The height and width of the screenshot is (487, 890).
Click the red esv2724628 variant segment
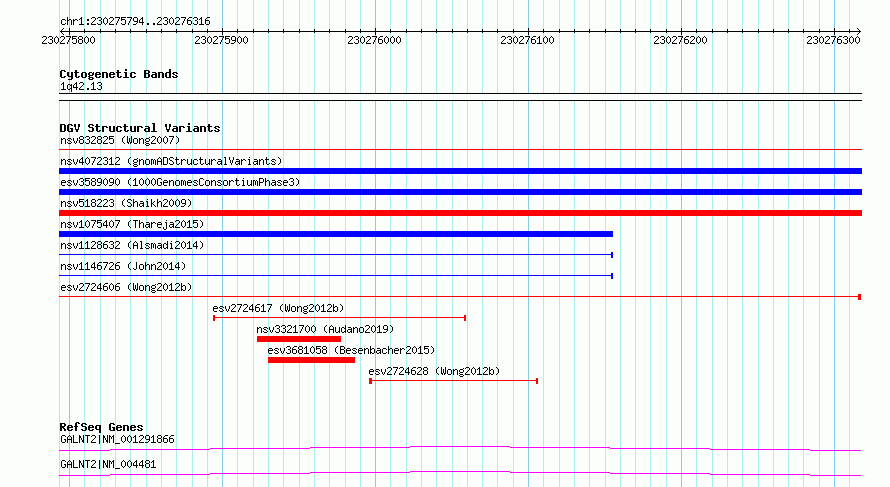(x=454, y=381)
